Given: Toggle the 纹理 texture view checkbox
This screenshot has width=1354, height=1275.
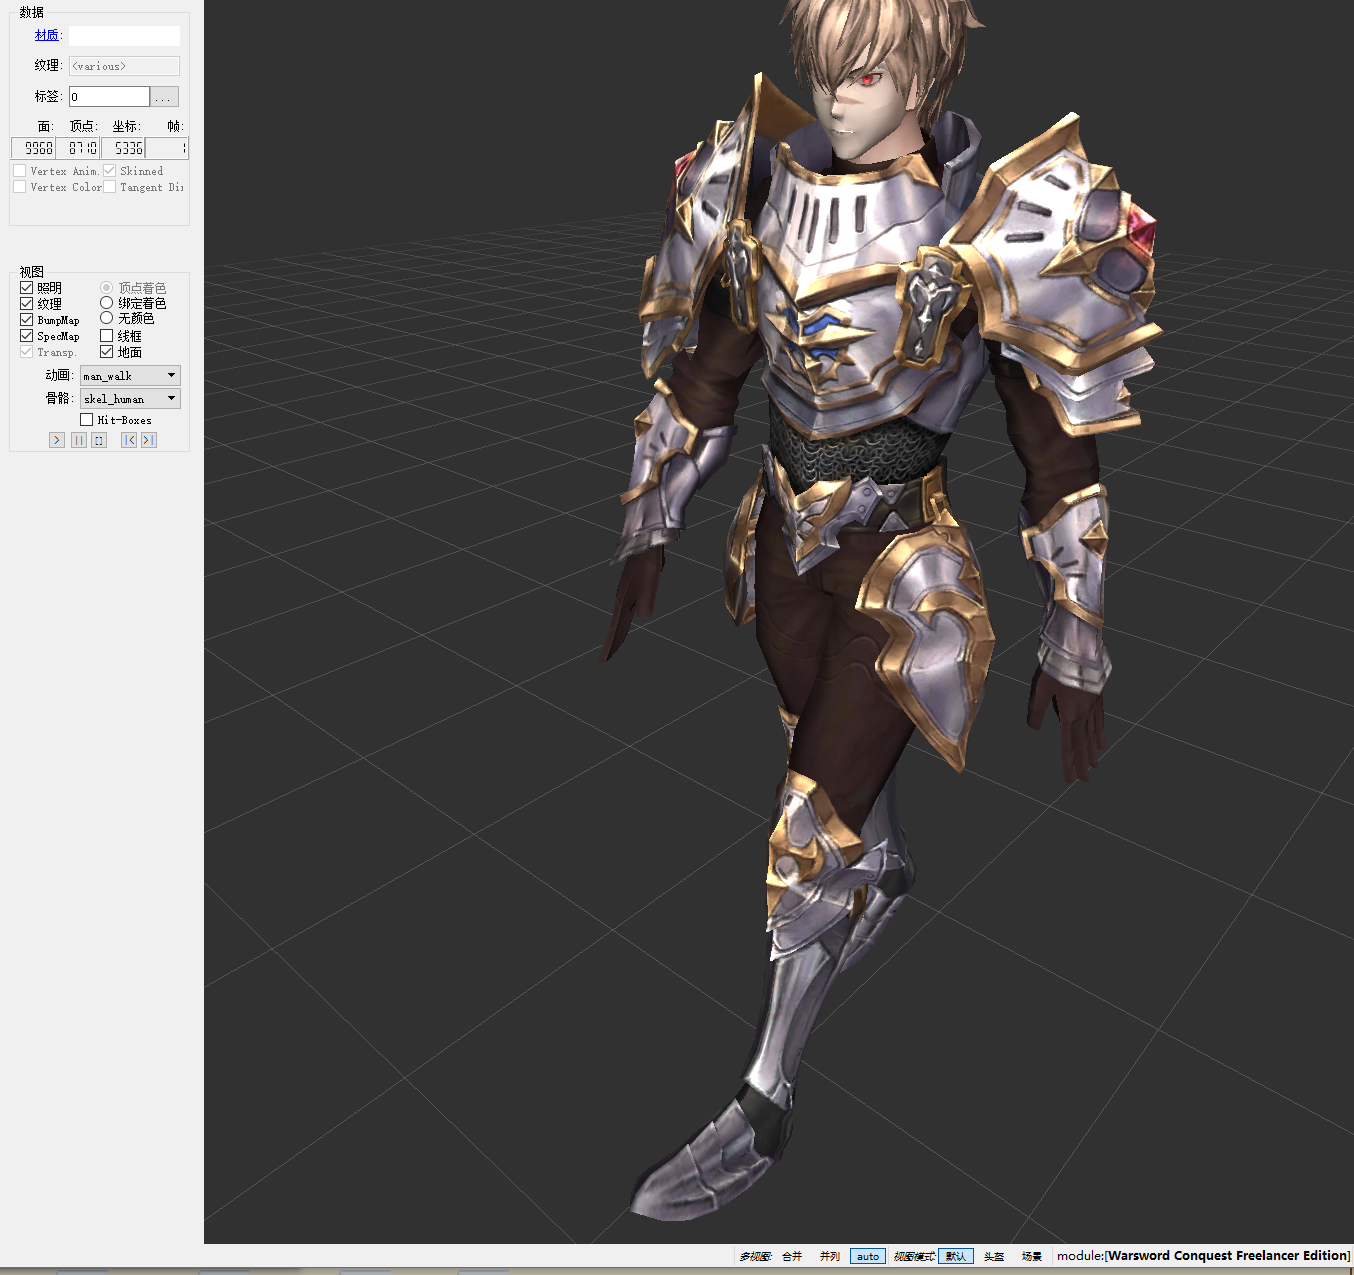Looking at the screenshot, I should click(27, 304).
